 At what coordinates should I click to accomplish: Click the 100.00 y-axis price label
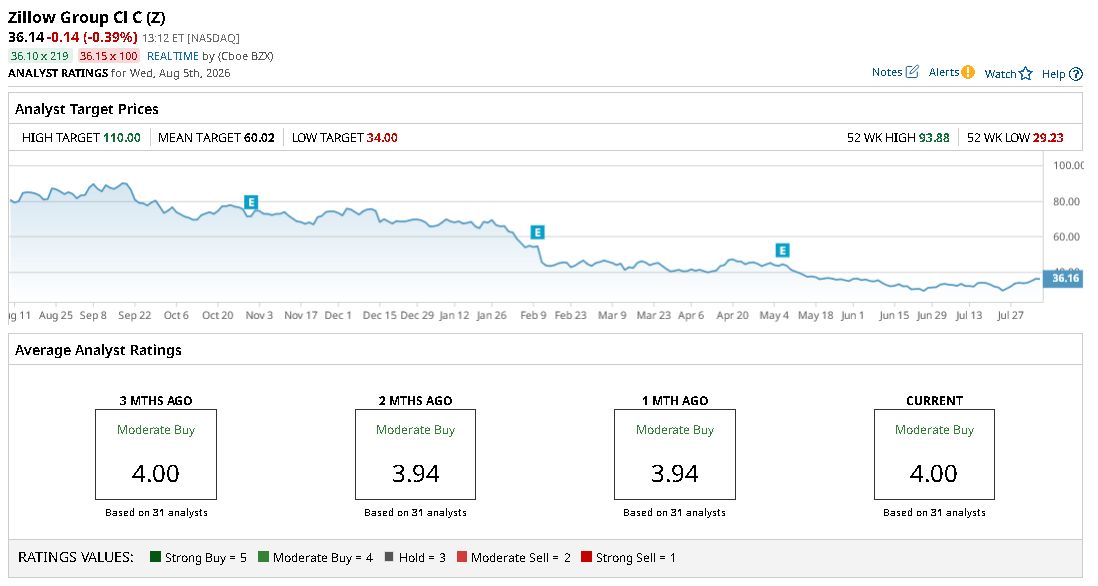(1068, 166)
